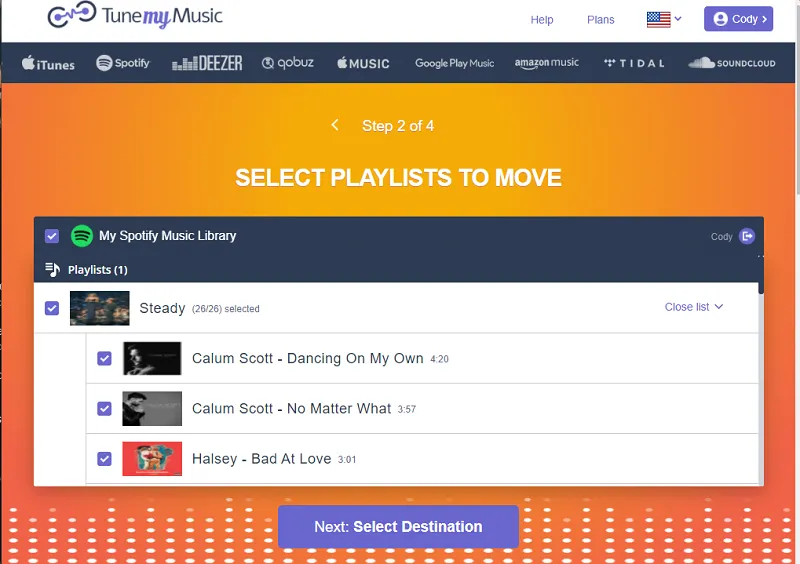Uncheck the Steady playlist checkbox
Image resolution: width=800 pixels, height=564 pixels.
coord(52,308)
